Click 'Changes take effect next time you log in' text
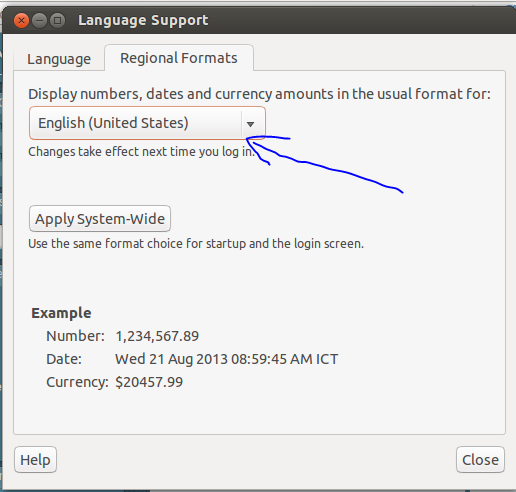Viewport: 516px width, 492px height. coord(141,152)
